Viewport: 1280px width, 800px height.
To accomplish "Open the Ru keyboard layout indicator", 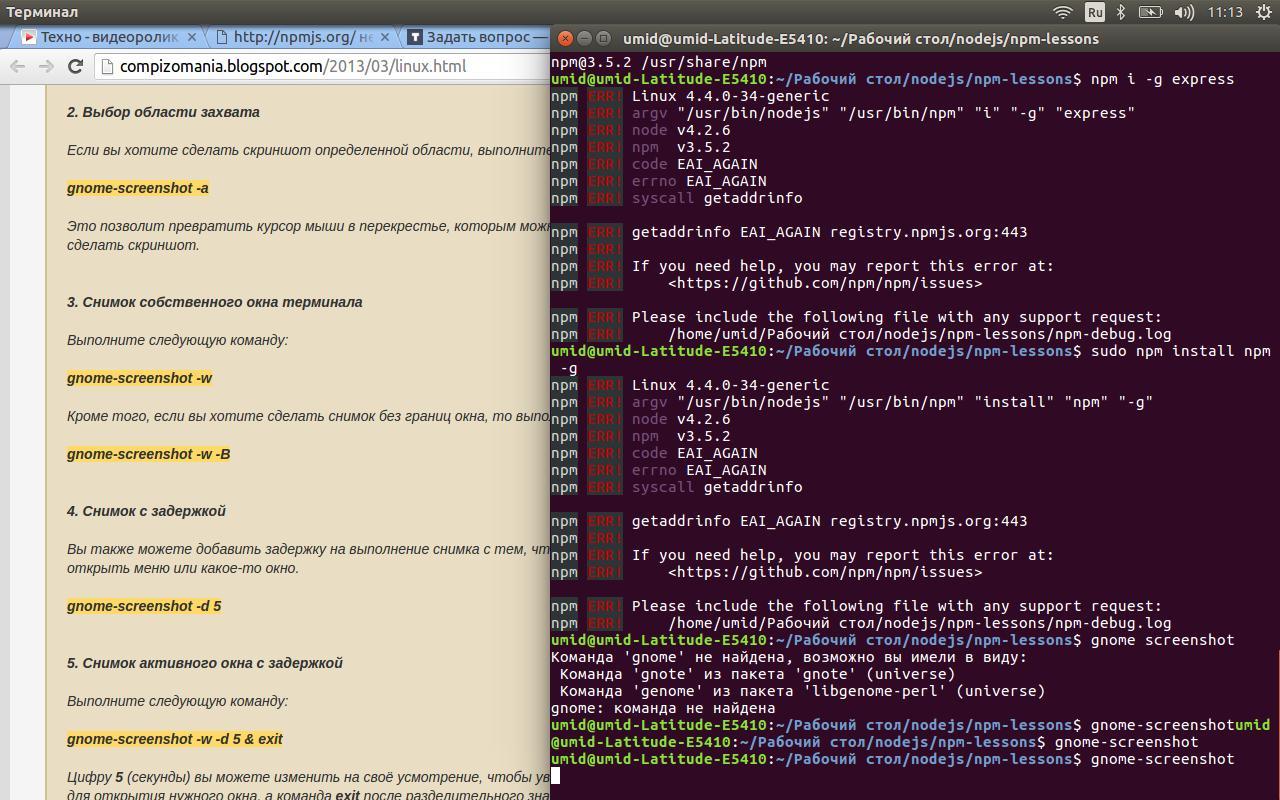I will point(1094,12).
